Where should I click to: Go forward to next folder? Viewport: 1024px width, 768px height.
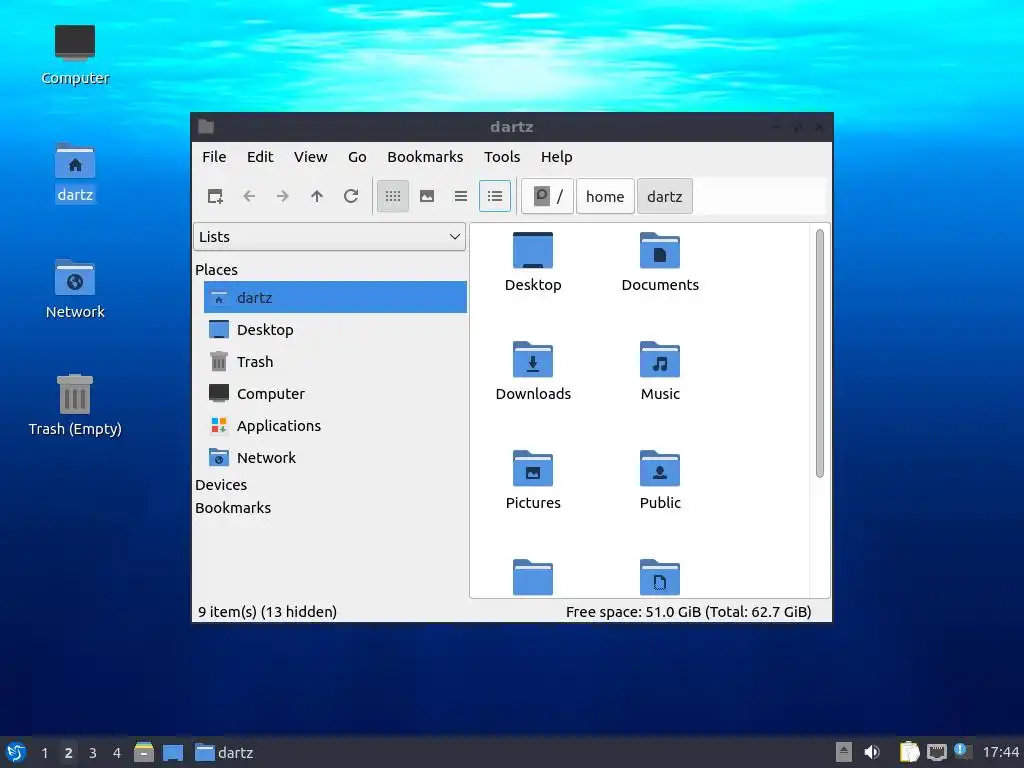(283, 196)
